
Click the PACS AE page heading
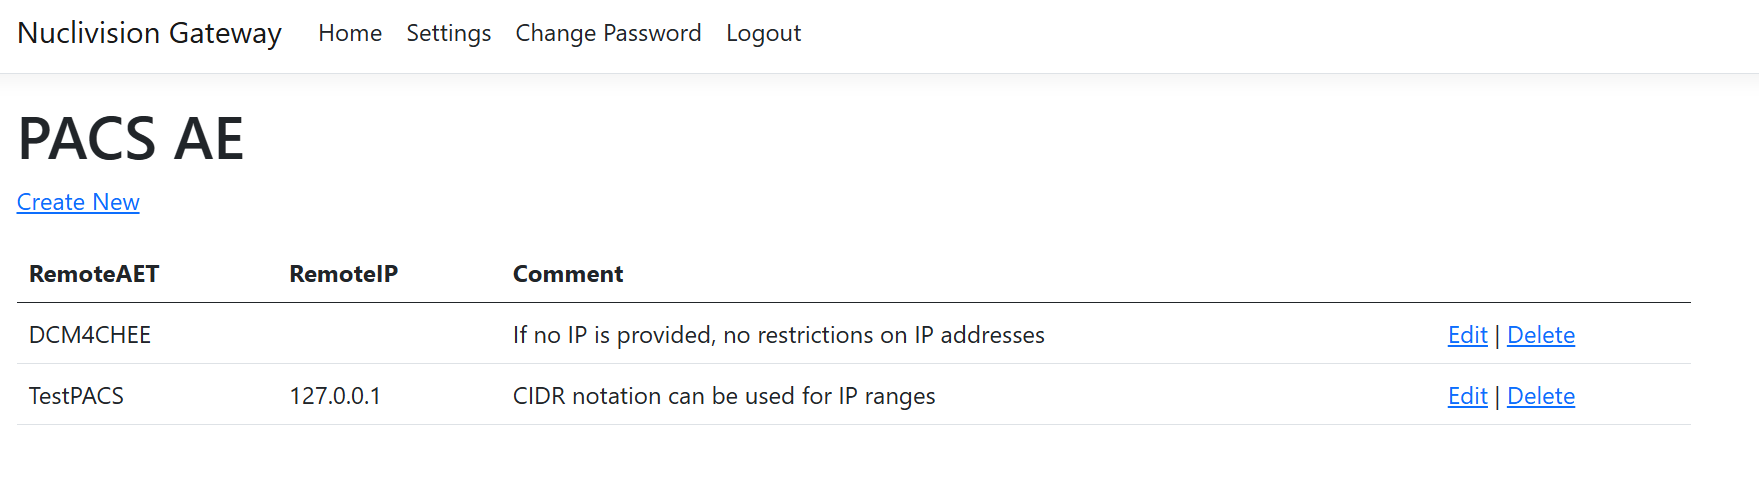click(131, 138)
